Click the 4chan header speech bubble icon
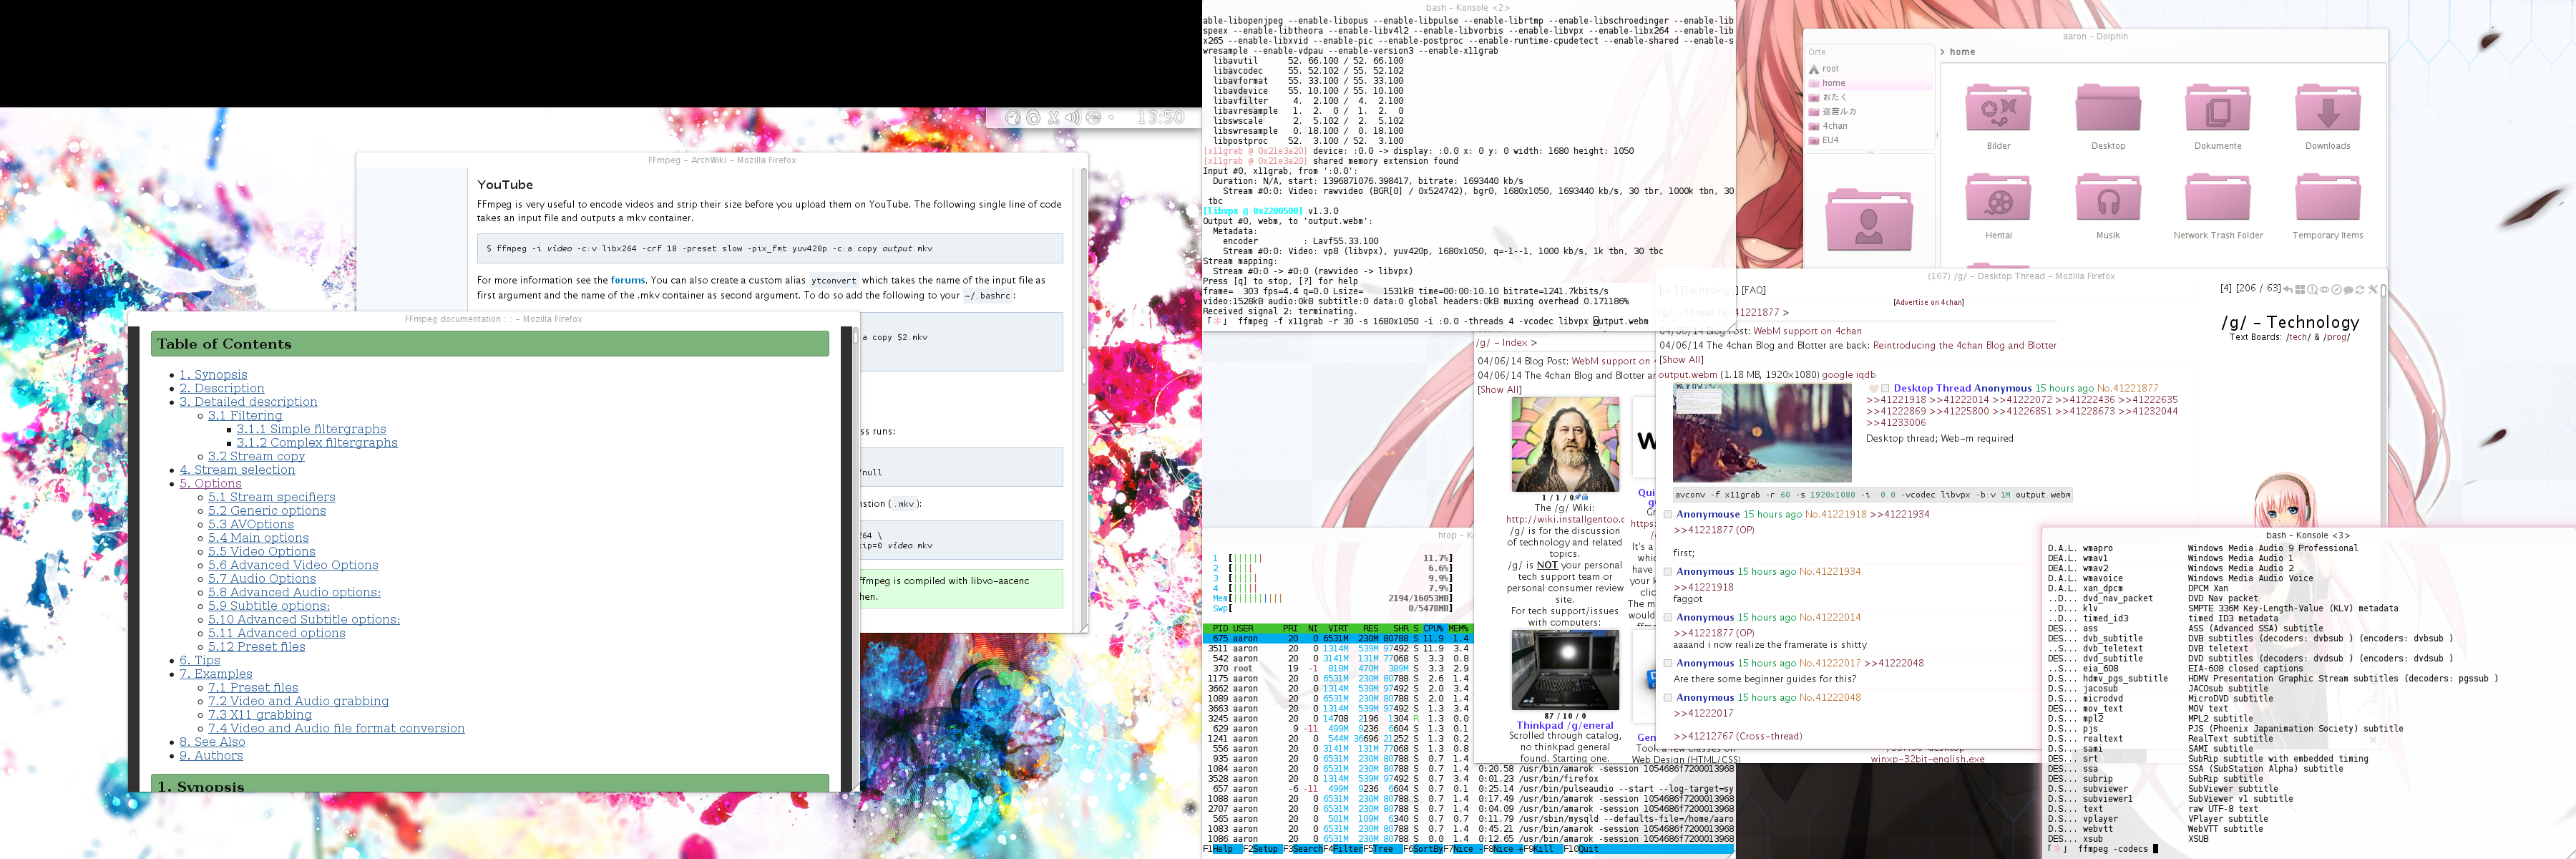This screenshot has width=2576, height=859. (2348, 290)
